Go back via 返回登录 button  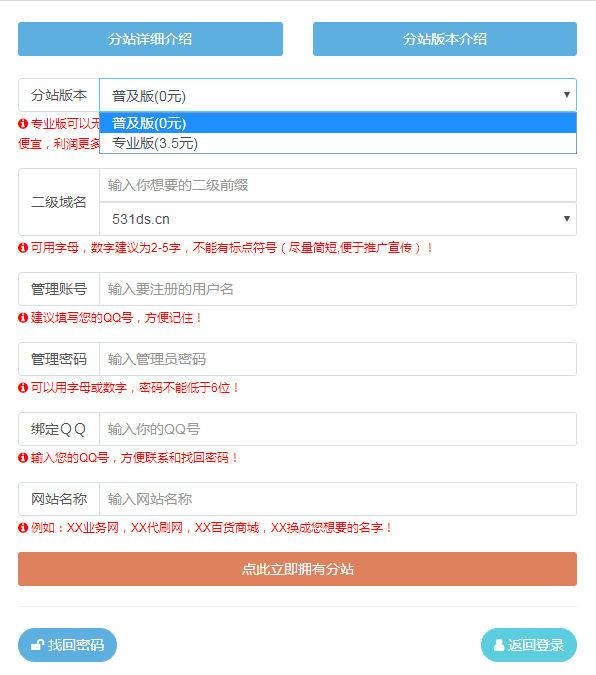click(529, 645)
